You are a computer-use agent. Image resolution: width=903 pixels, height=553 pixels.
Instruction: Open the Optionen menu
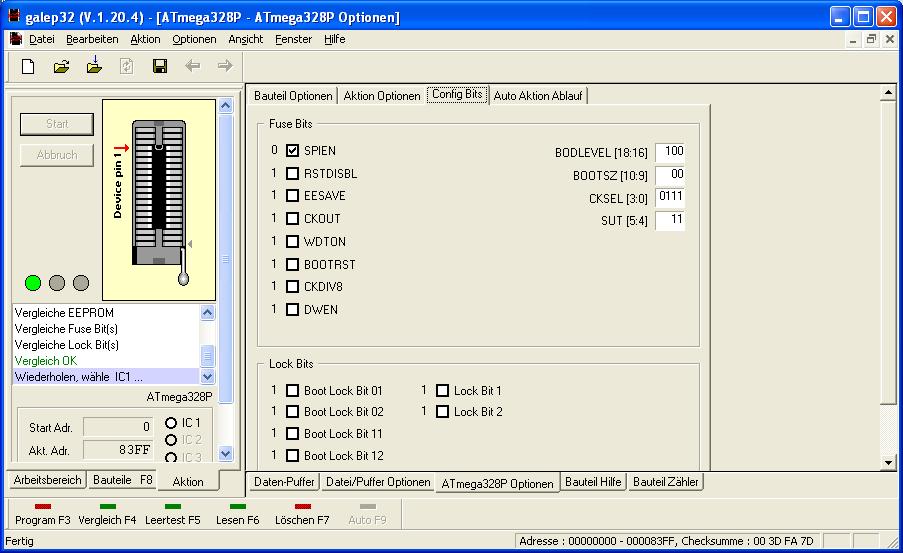(x=194, y=39)
